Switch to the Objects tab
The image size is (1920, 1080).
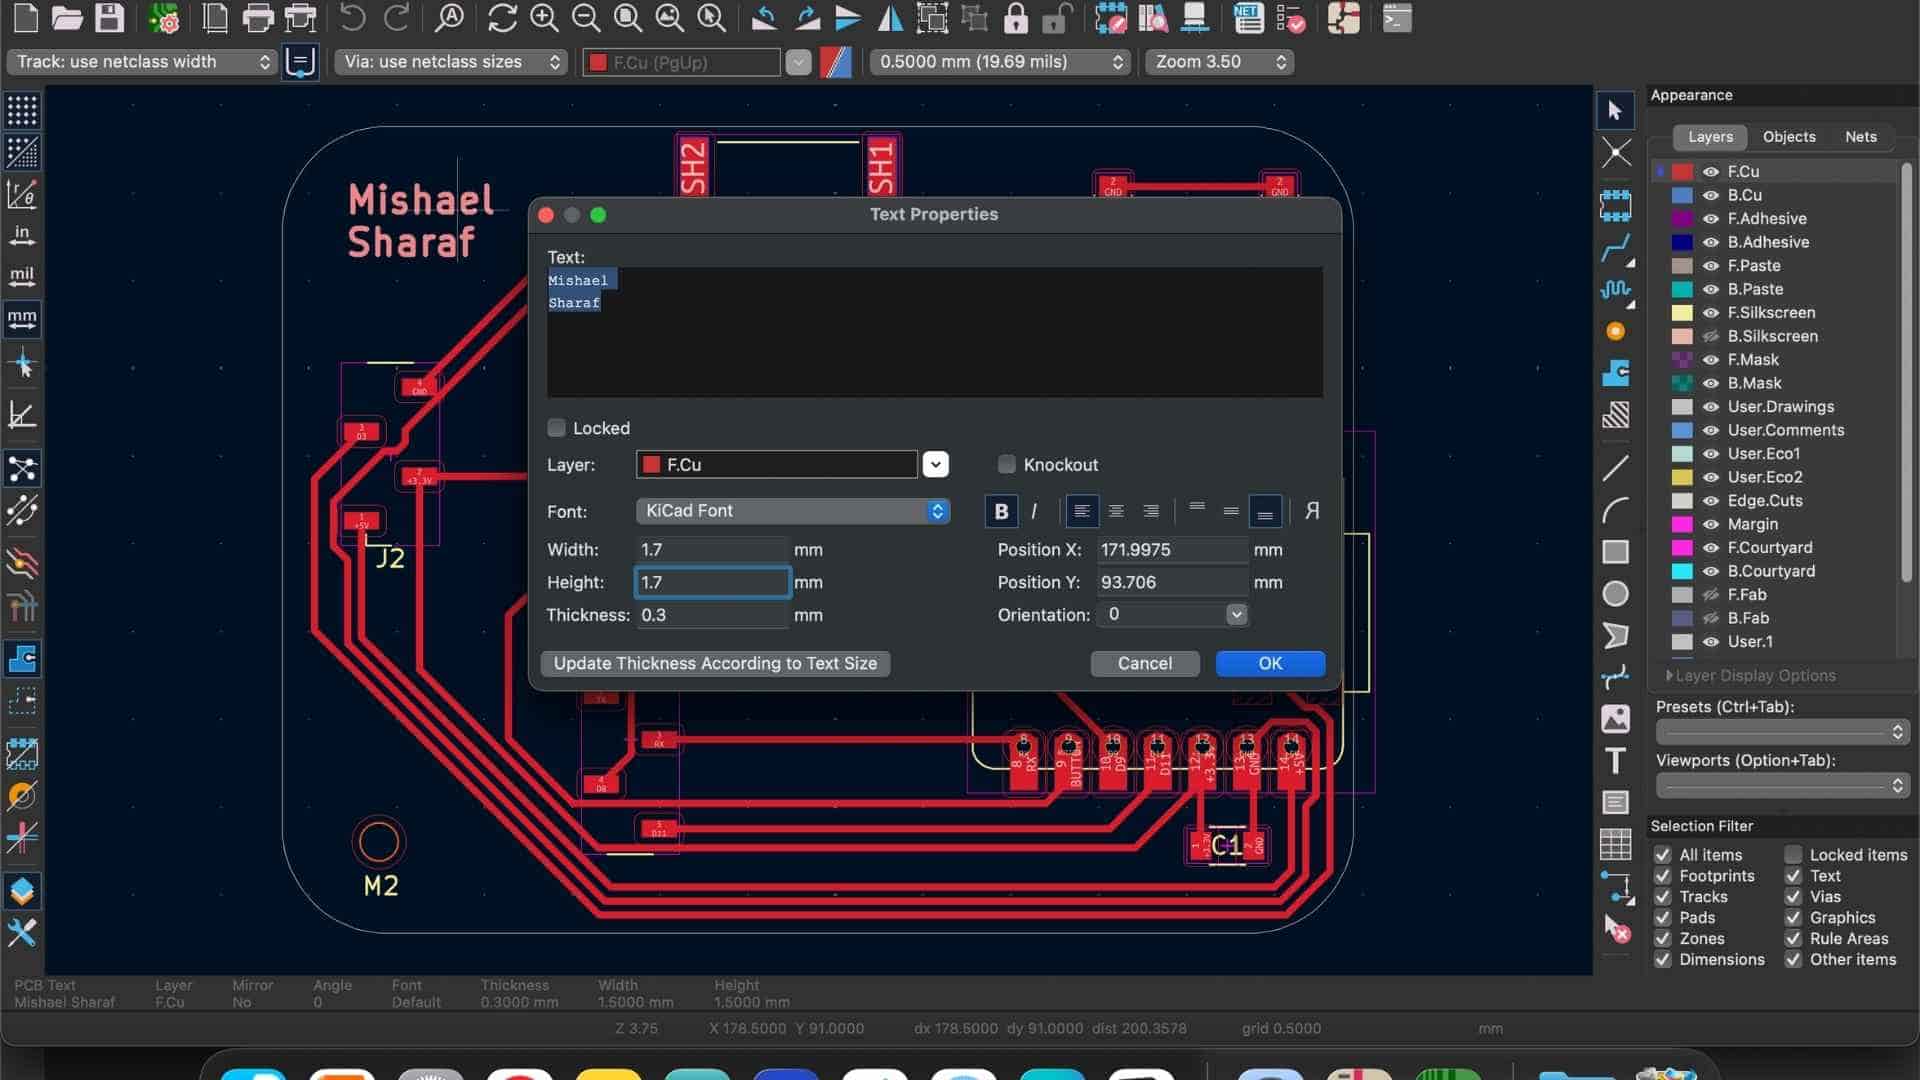click(1789, 137)
